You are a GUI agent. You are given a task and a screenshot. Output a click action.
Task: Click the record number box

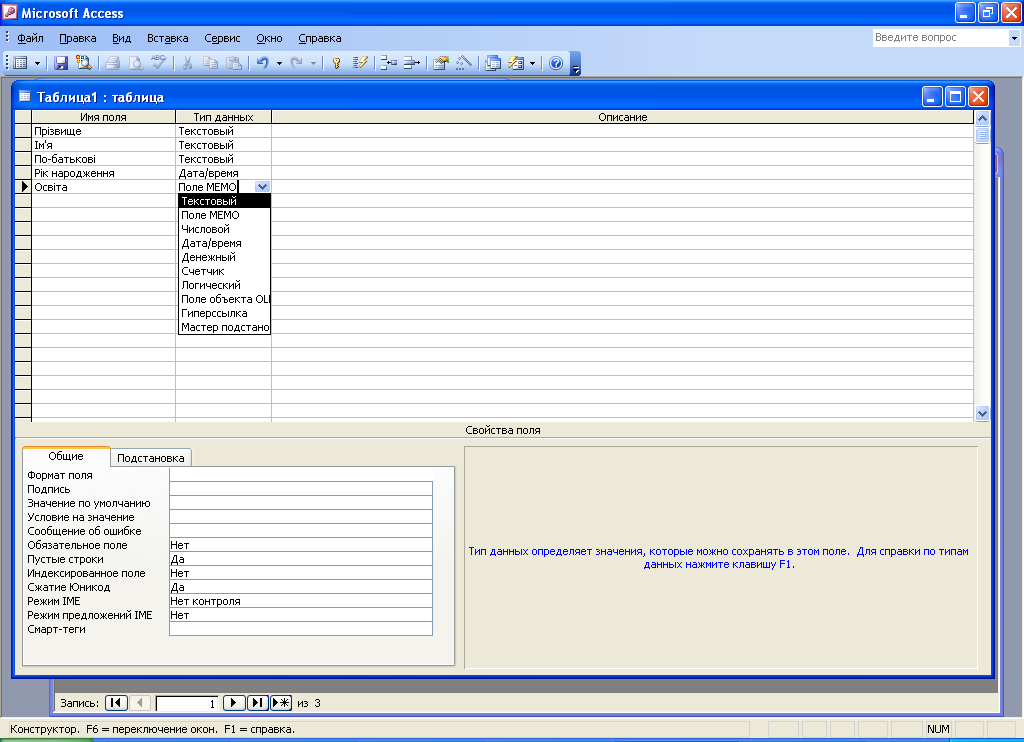pyautogui.click(x=187, y=703)
